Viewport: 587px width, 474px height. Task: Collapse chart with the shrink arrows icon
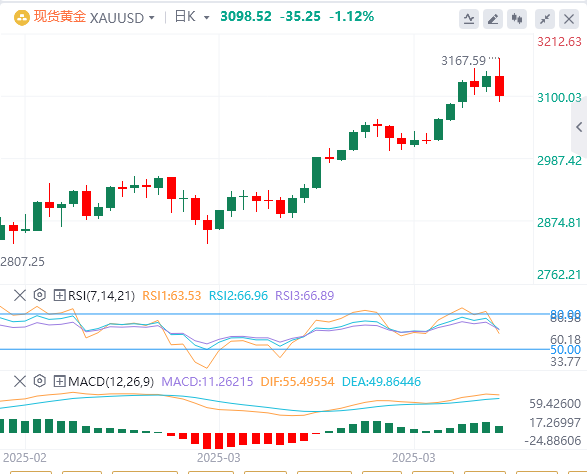click(x=545, y=19)
